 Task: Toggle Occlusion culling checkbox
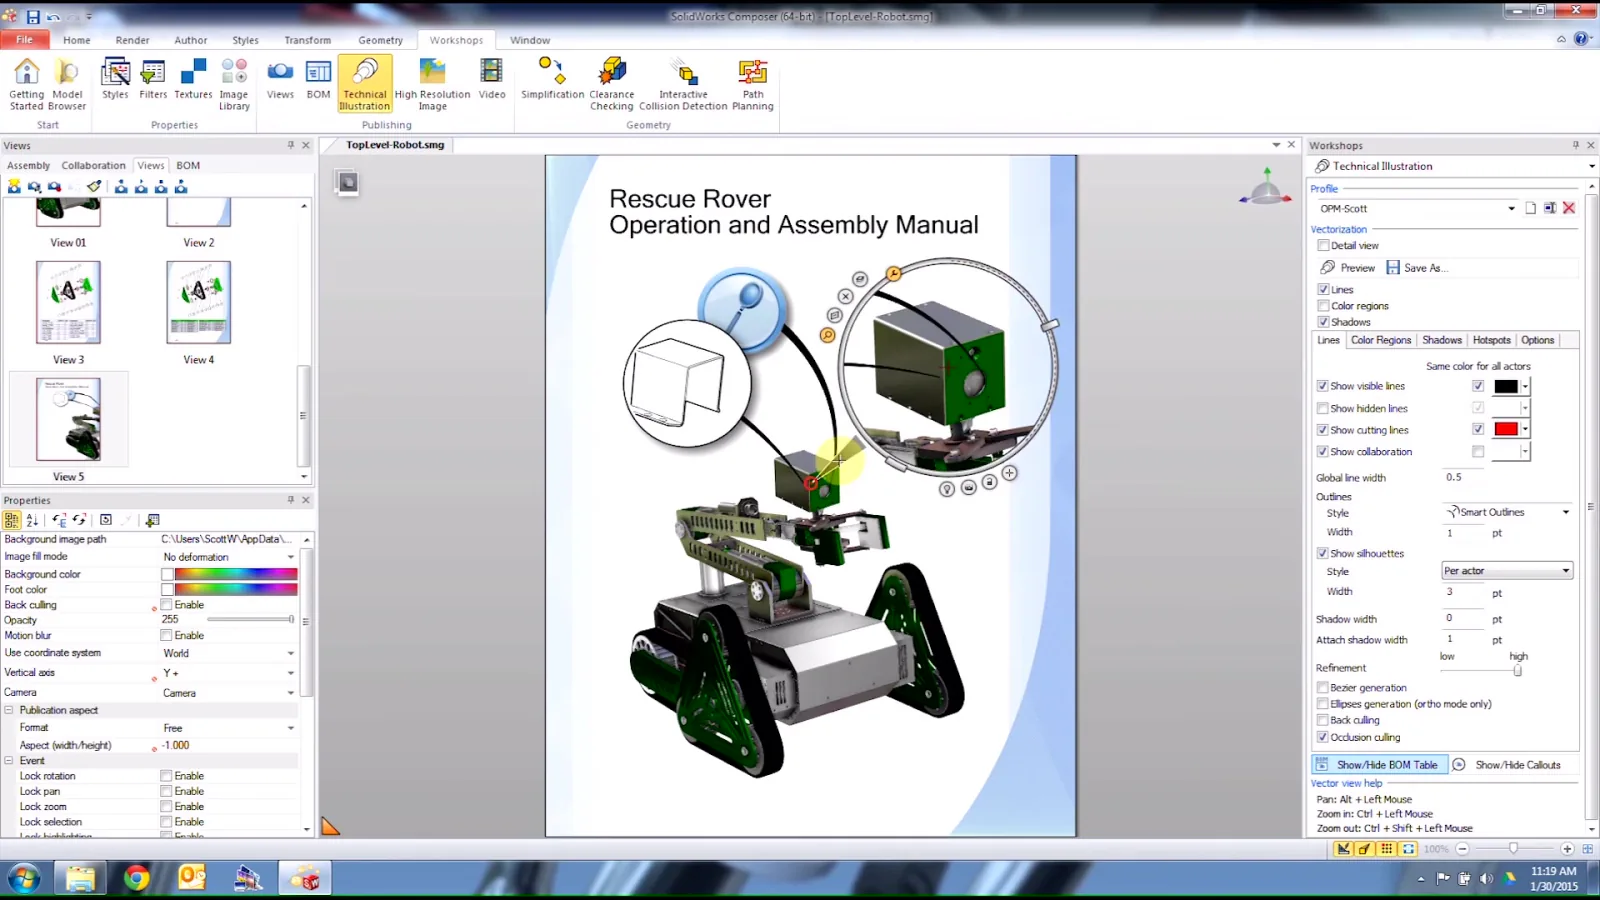(1323, 737)
